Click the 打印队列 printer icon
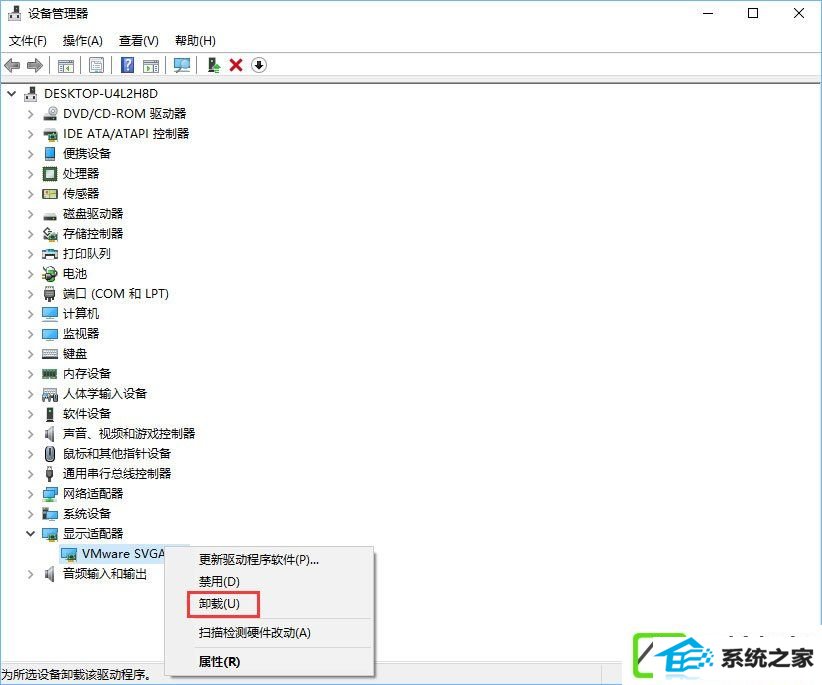The image size is (822, 685). (x=50, y=254)
